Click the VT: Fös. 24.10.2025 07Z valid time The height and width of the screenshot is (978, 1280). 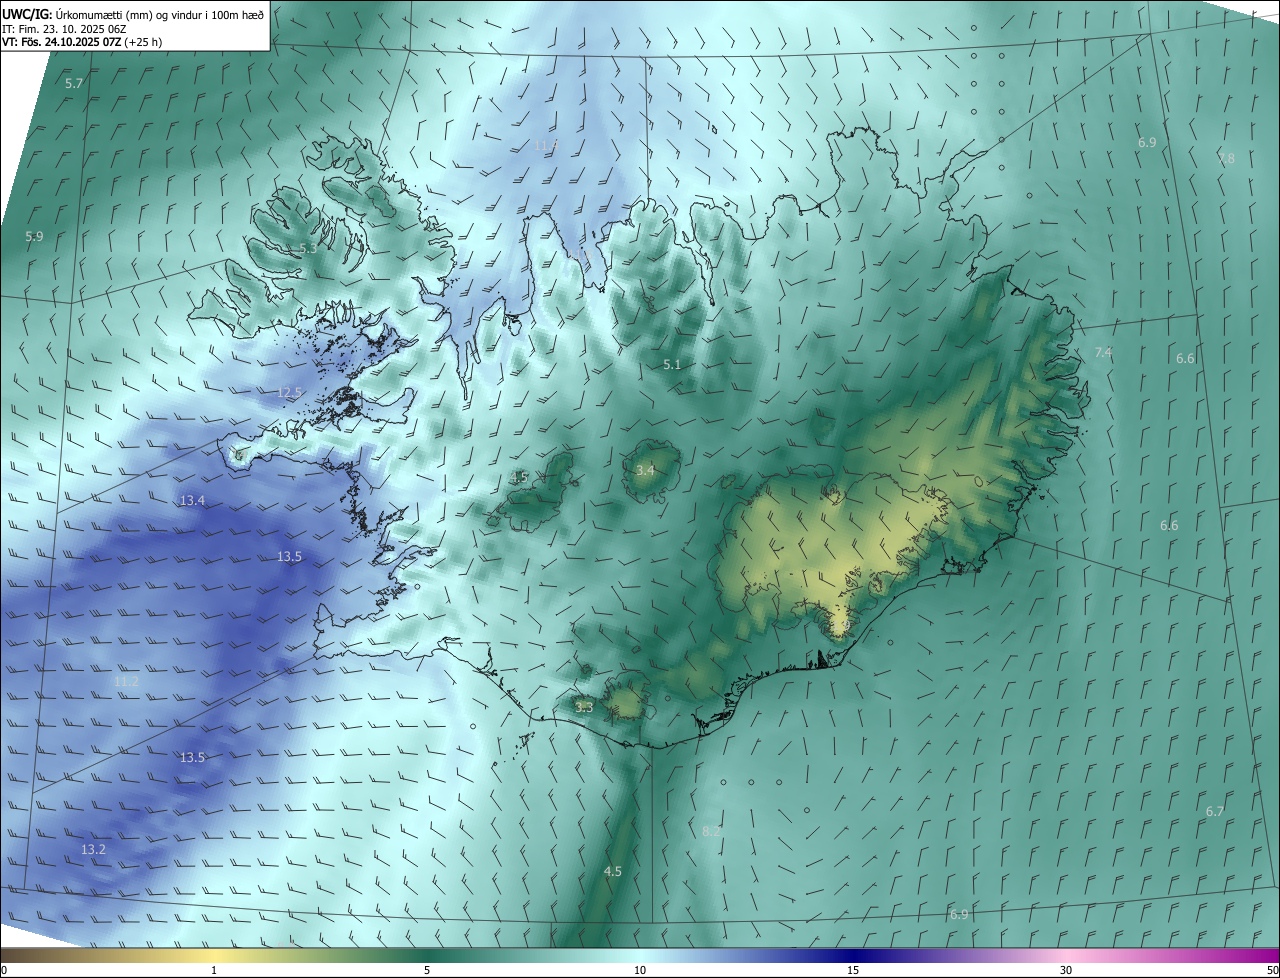(82, 42)
